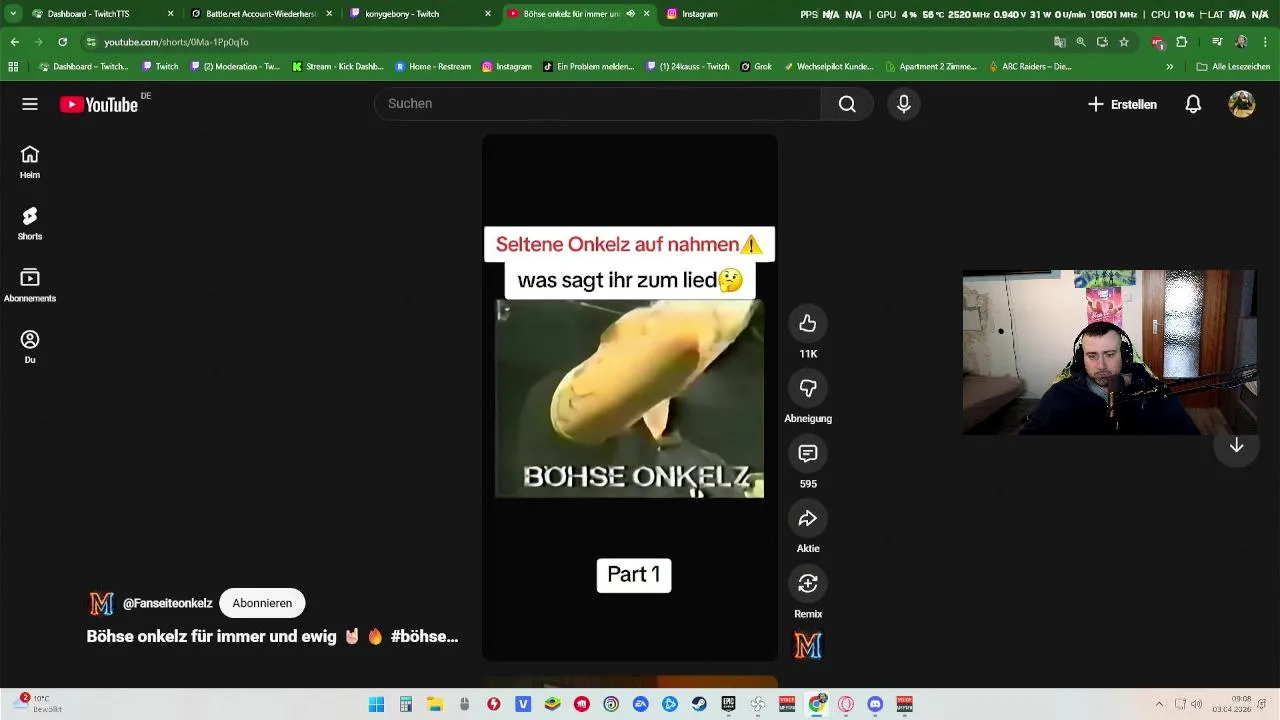The height and width of the screenshot is (720, 1280).
Task: Open the Stream - Kick Dashboard bookmark
Action: coord(338,67)
